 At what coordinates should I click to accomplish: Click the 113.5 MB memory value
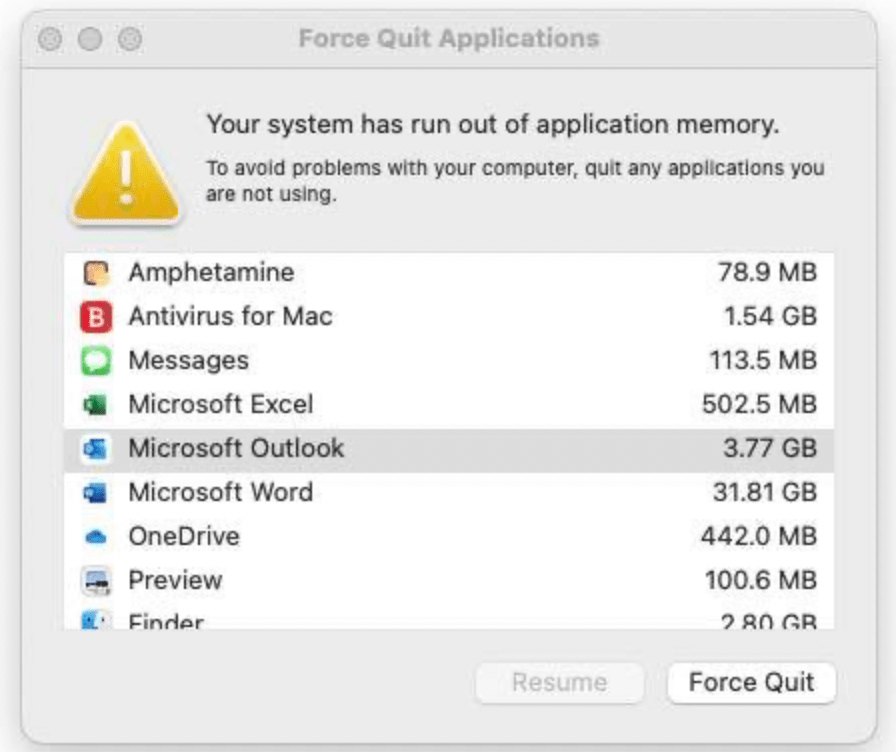pos(763,361)
